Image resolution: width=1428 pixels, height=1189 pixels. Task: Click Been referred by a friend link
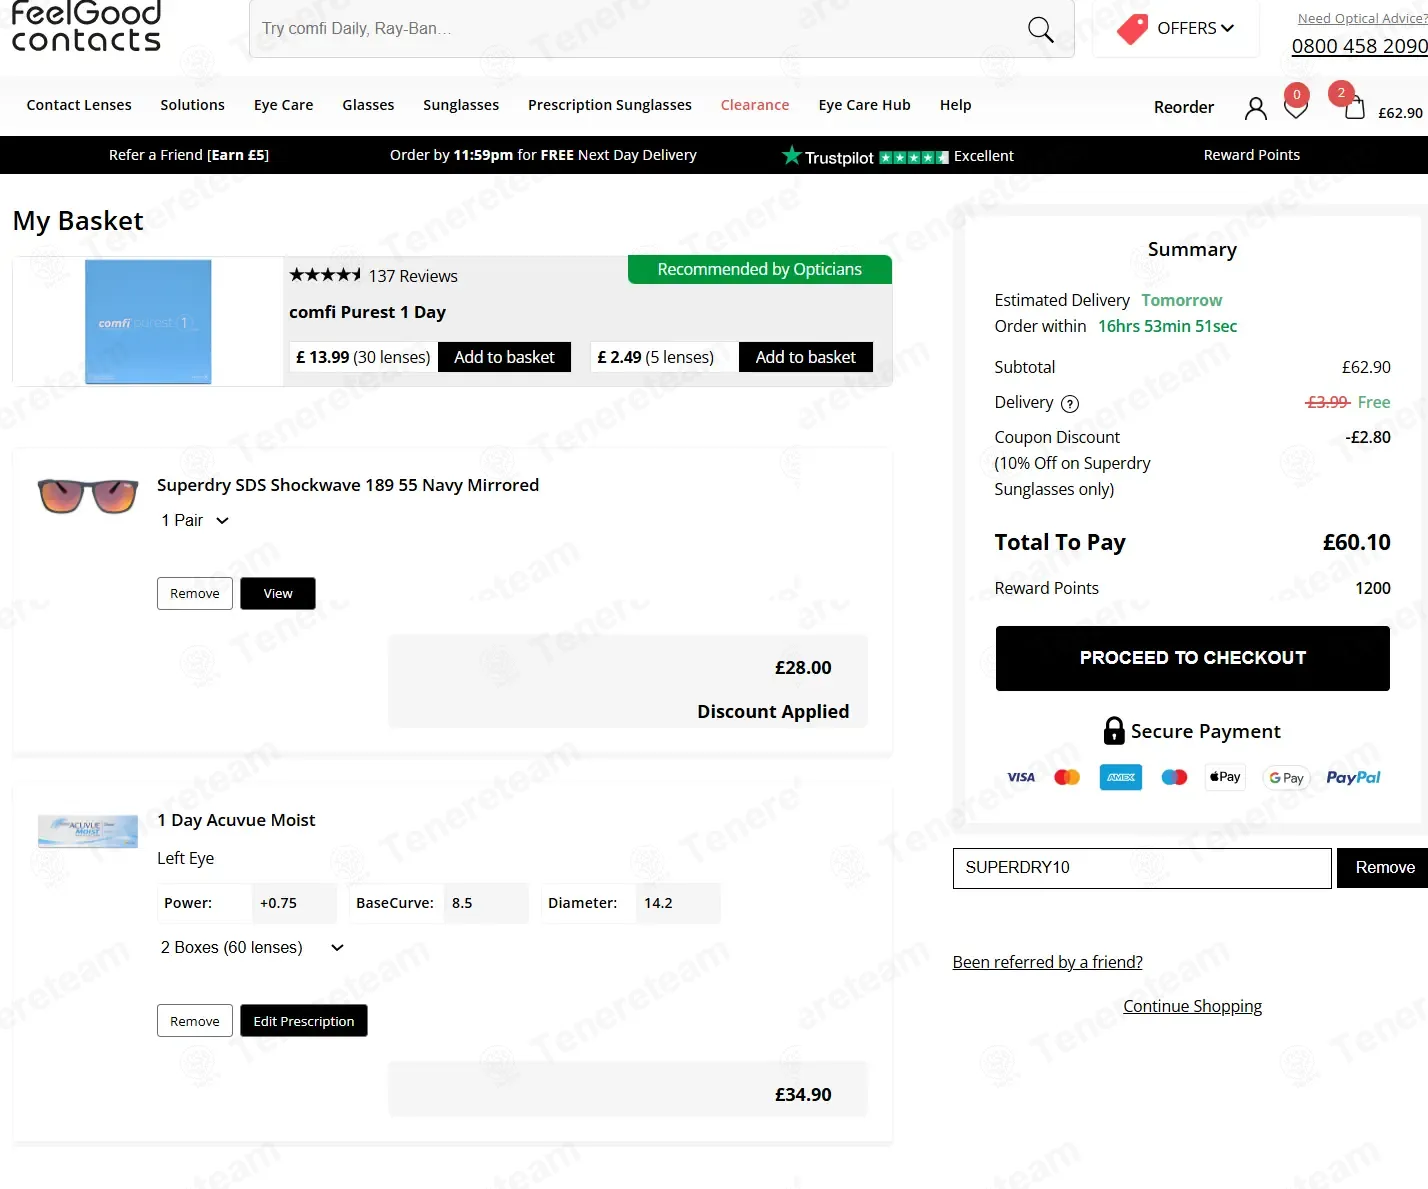coord(1047,962)
